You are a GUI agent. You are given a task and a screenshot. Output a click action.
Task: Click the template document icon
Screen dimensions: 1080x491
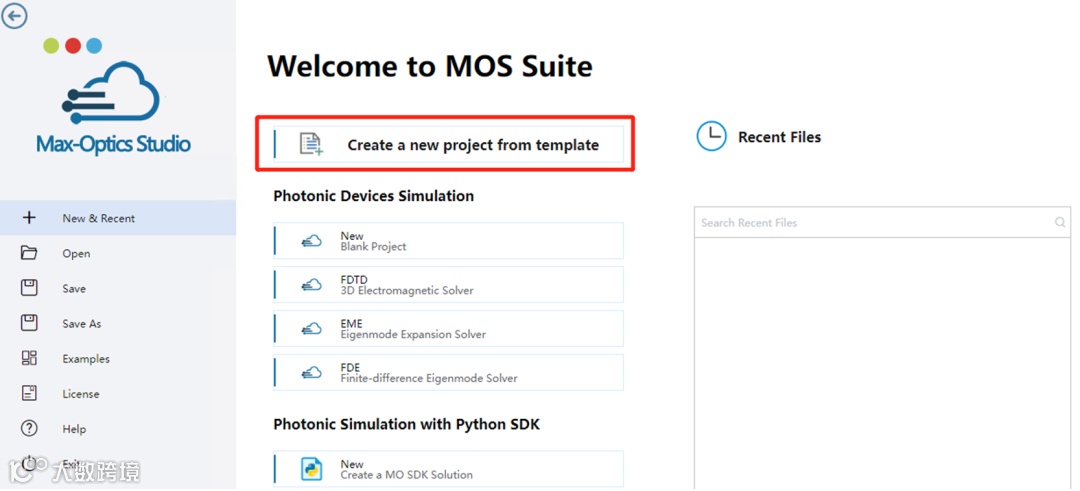pyautogui.click(x=311, y=144)
